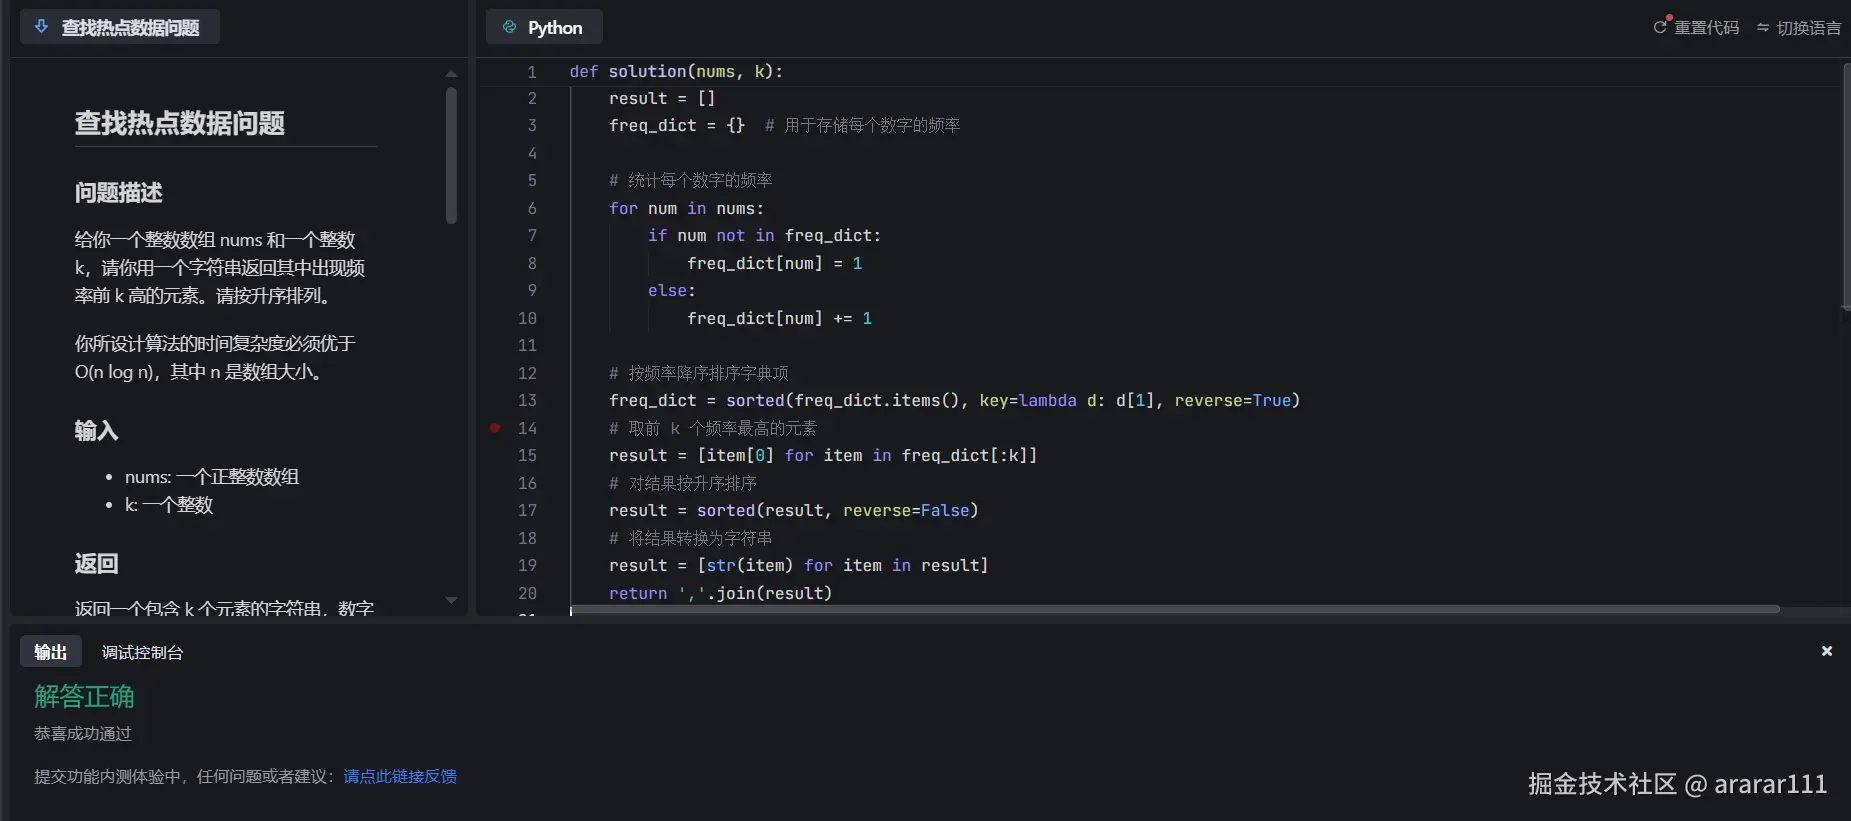
Task: Click the 重置代码 reset icon
Action: 1661,26
